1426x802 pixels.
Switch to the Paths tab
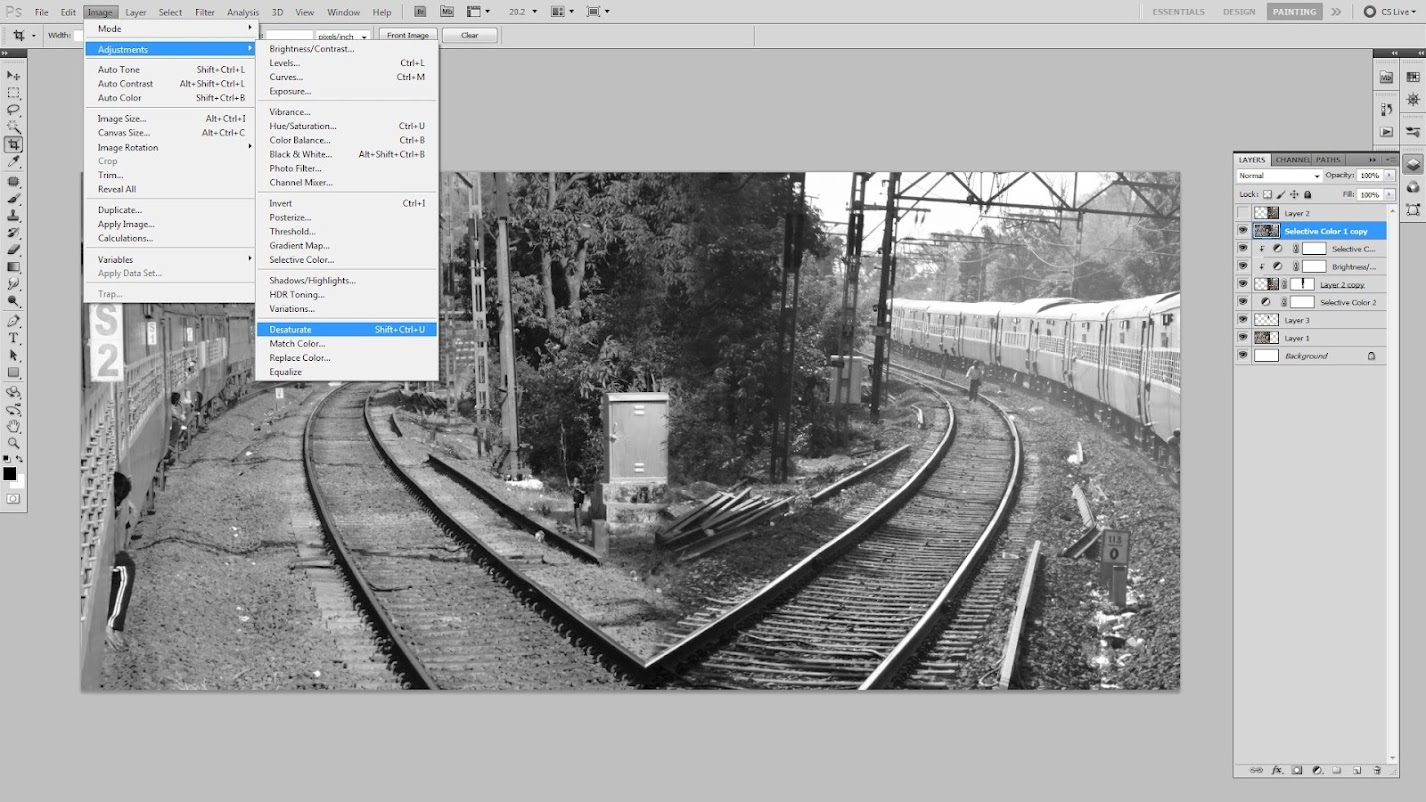click(1327, 160)
